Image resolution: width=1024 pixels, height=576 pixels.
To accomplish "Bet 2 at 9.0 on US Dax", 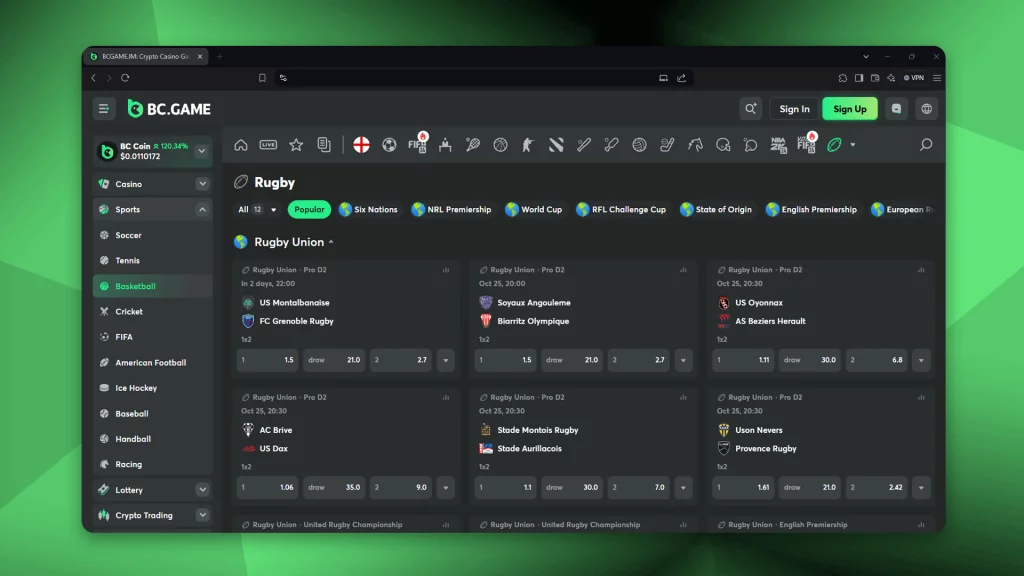I will tap(400, 487).
